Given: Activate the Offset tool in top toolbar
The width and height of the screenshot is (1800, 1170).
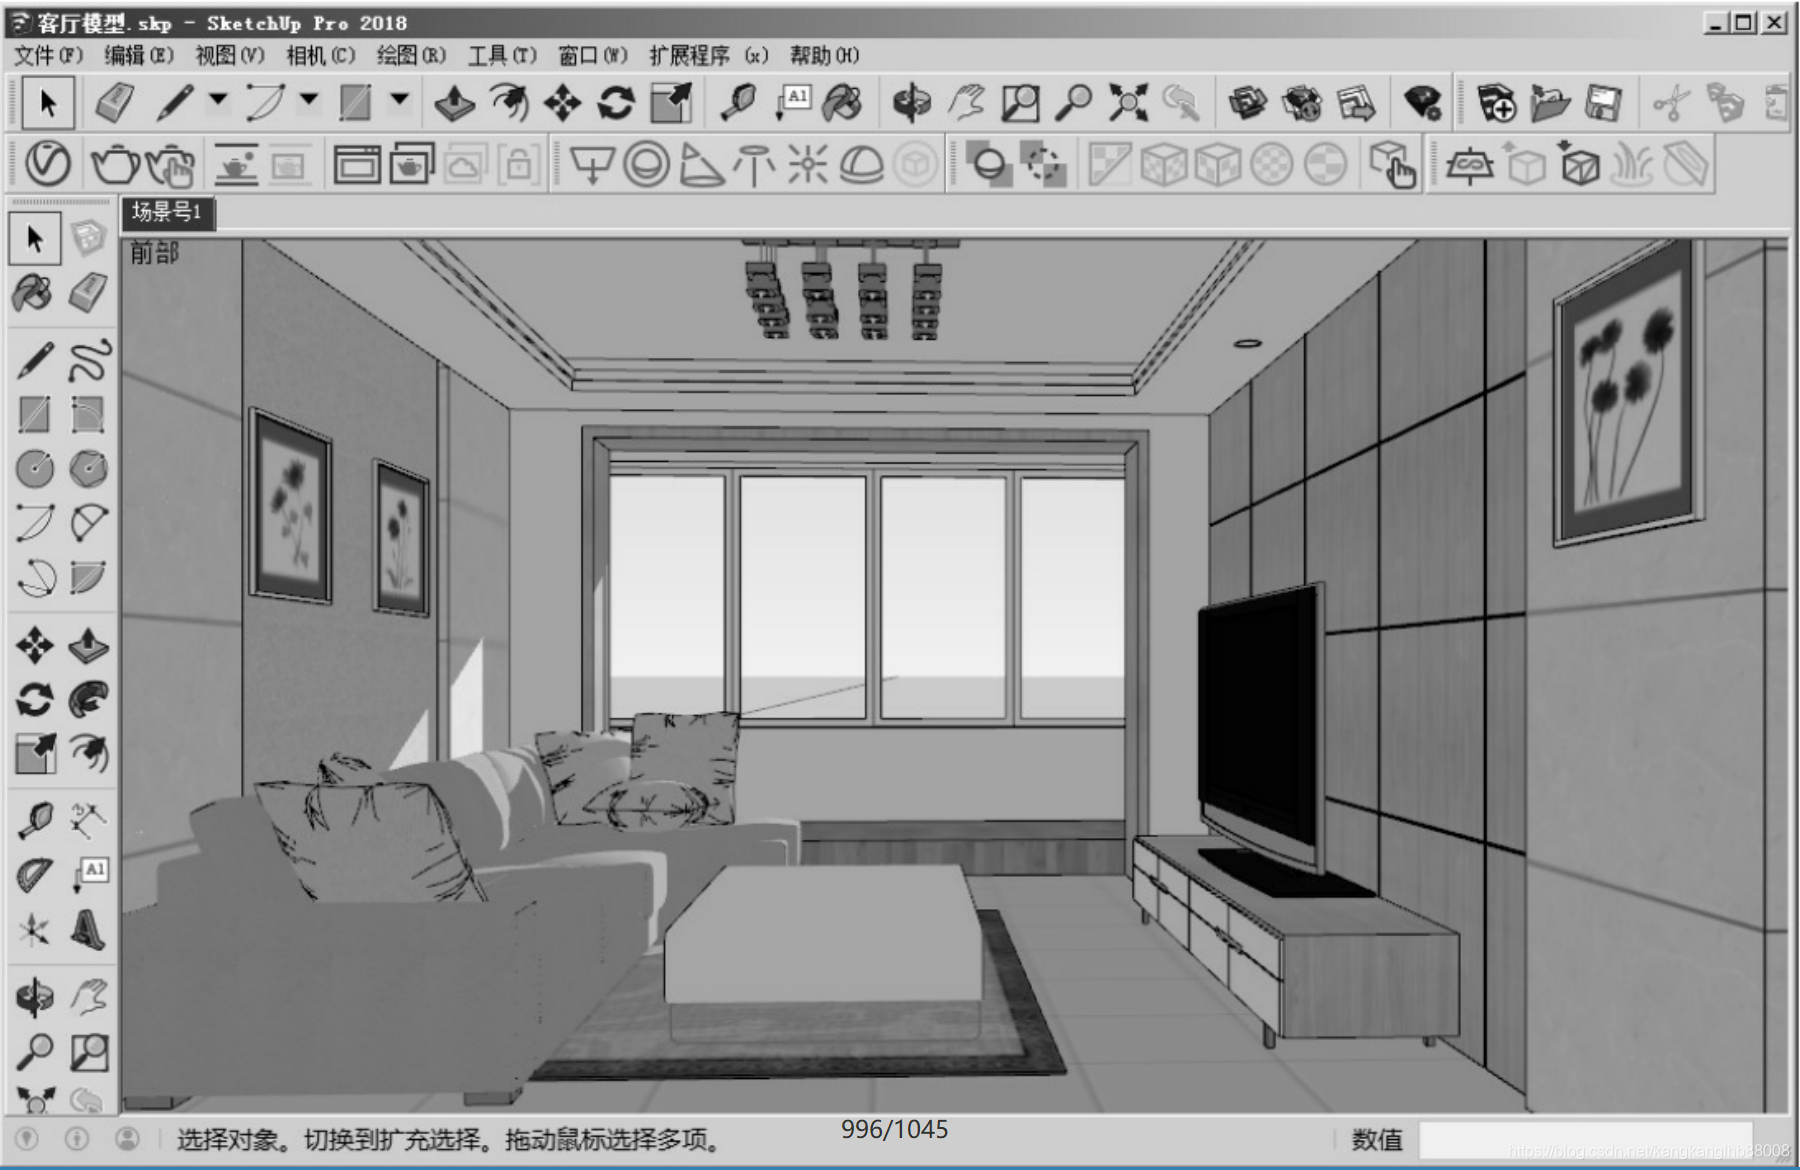Looking at the screenshot, I should [509, 103].
